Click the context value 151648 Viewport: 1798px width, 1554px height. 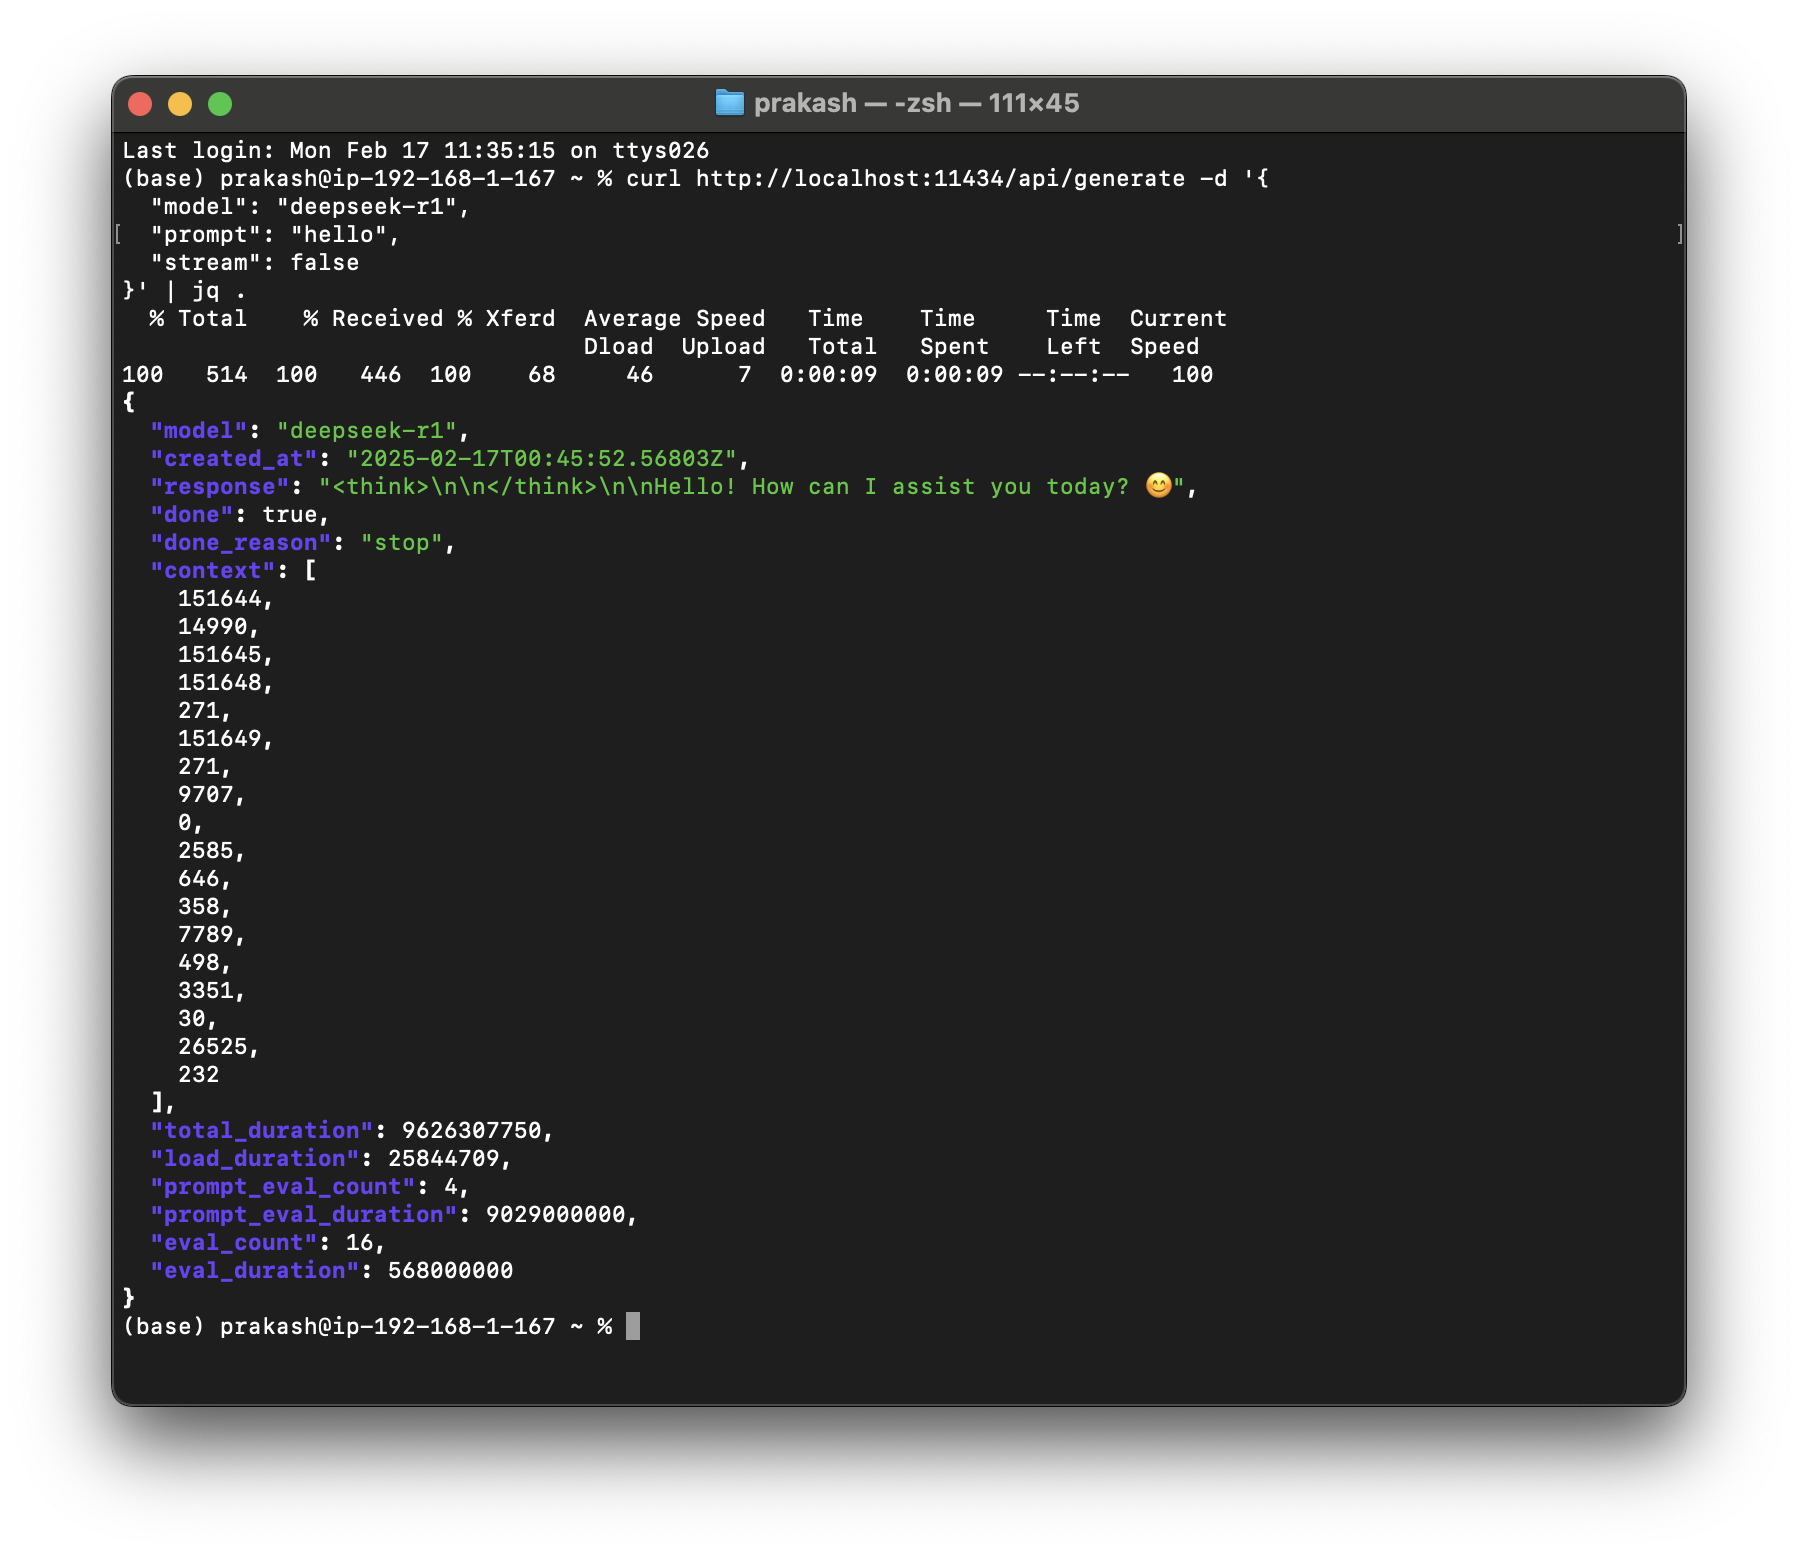pos(220,683)
